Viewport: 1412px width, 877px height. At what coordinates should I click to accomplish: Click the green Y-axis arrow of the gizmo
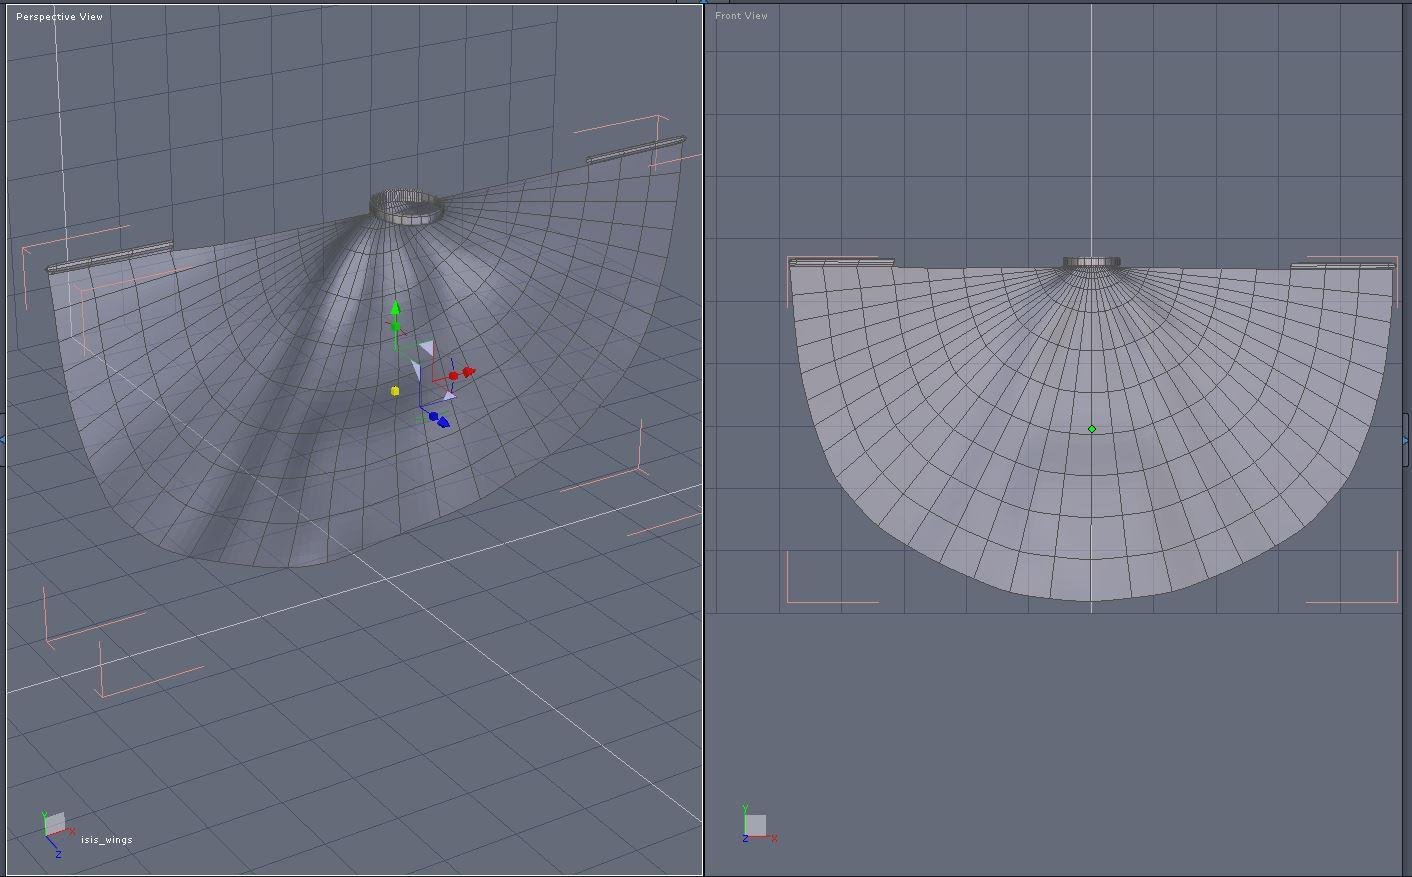[x=395, y=307]
